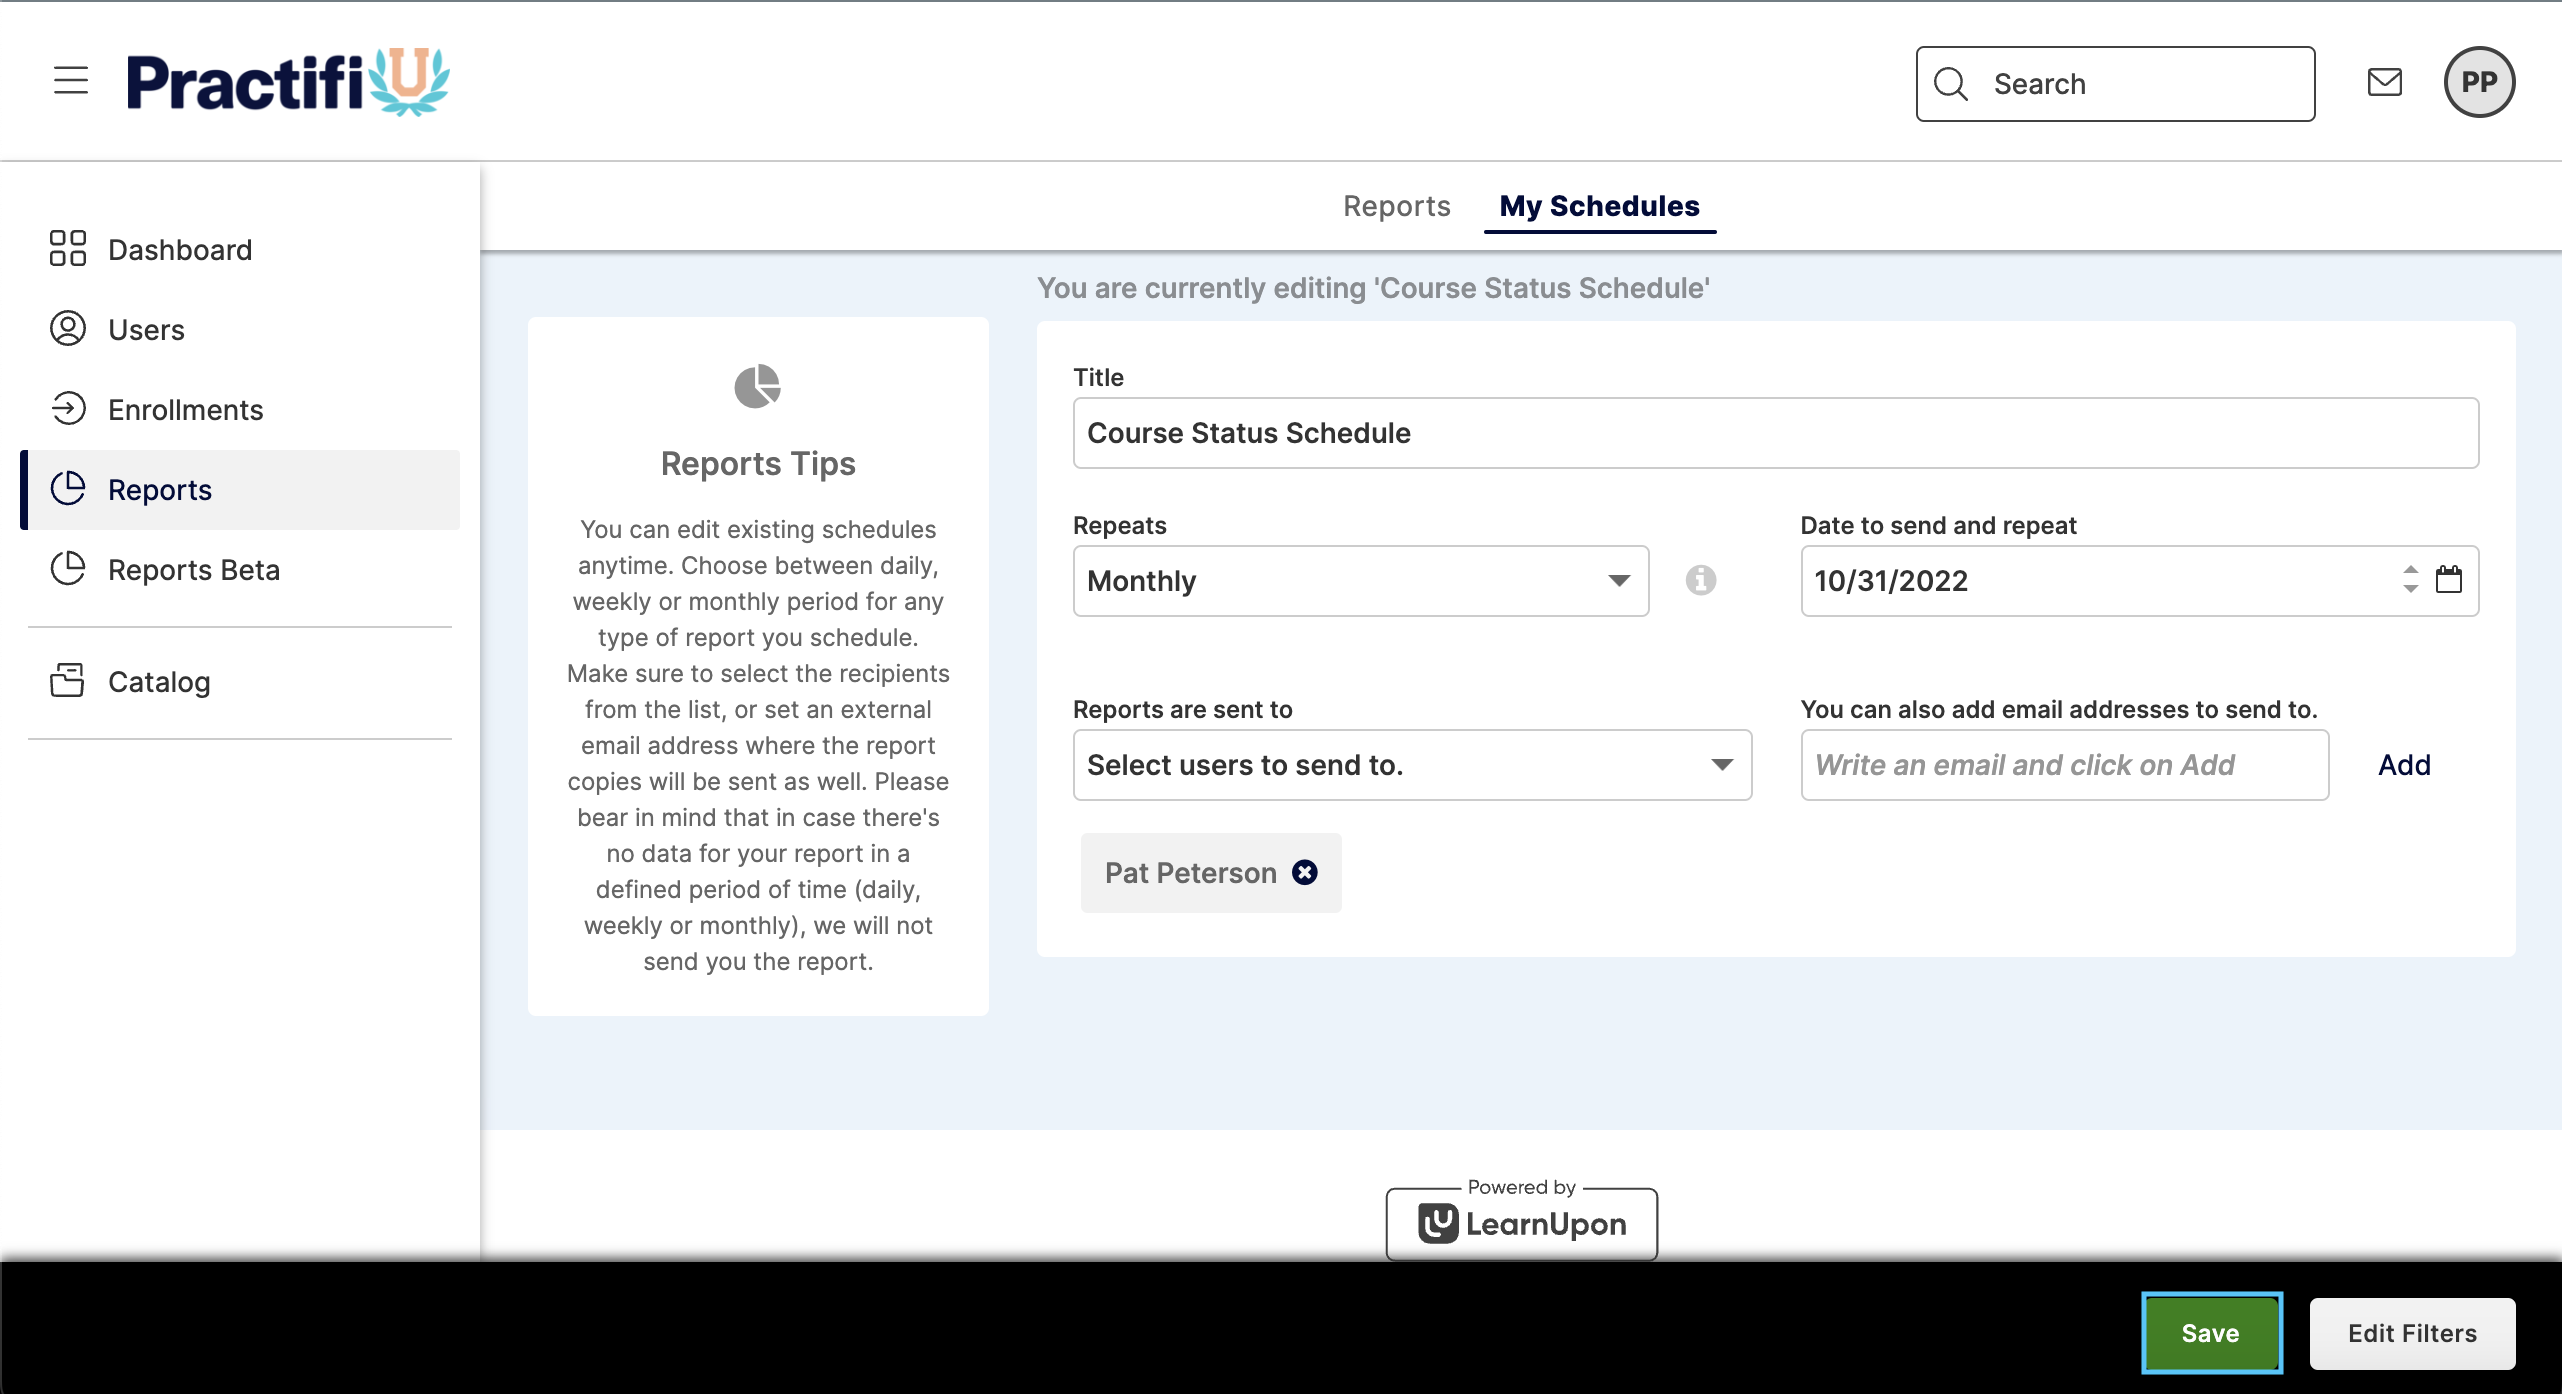2562x1394 pixels.
Task: Open the hamburger navigation menu
Action: pos(71,80)
